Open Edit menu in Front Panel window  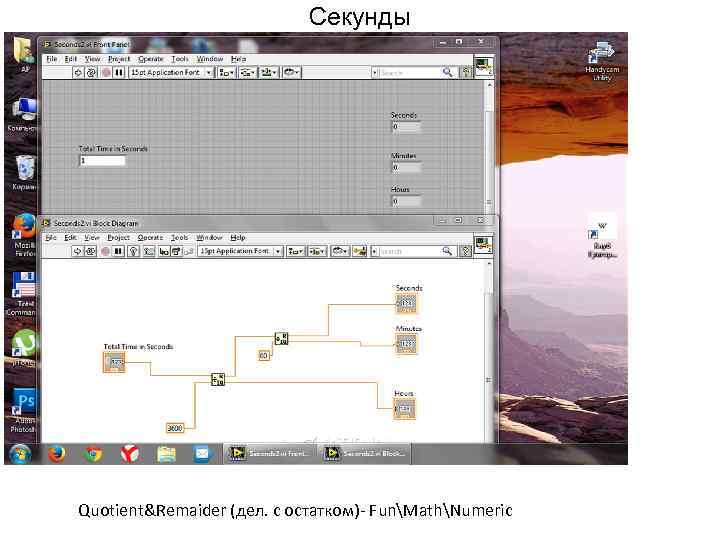(x=71, y=59)
